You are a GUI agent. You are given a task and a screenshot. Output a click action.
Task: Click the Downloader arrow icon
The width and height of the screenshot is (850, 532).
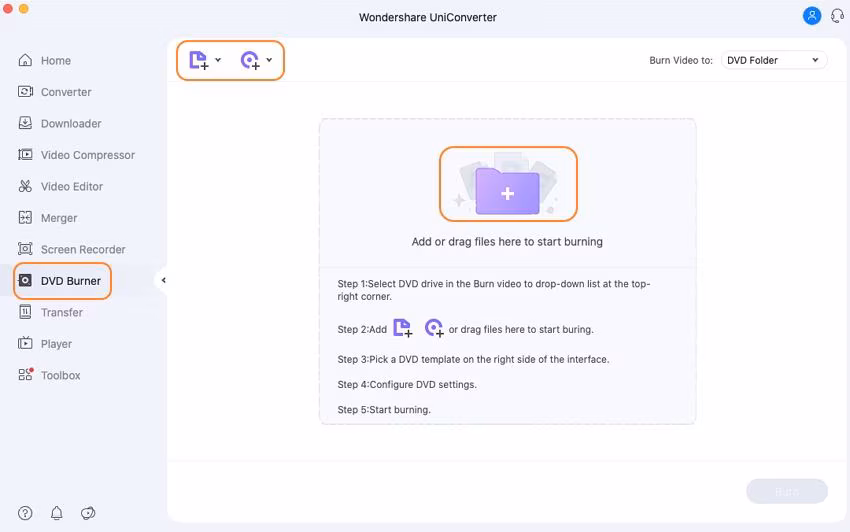(25, 123)
